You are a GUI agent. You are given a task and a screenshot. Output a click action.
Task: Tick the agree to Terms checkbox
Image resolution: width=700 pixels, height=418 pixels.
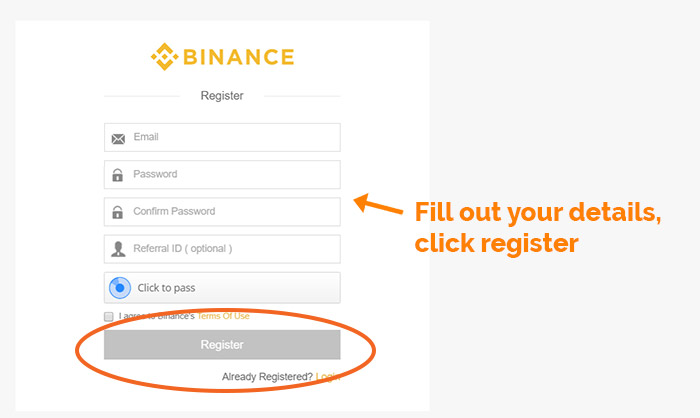coord(108,317)
